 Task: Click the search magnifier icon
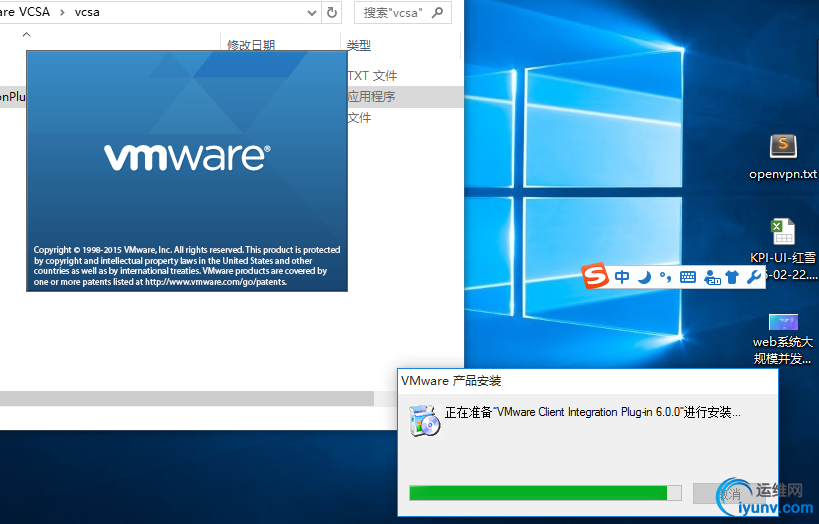438,12
